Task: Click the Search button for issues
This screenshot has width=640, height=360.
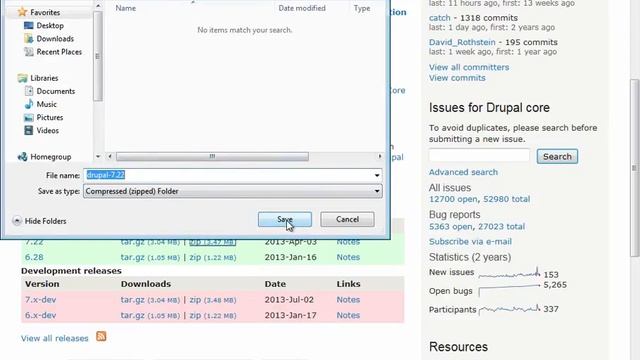Action: point(557,156)
